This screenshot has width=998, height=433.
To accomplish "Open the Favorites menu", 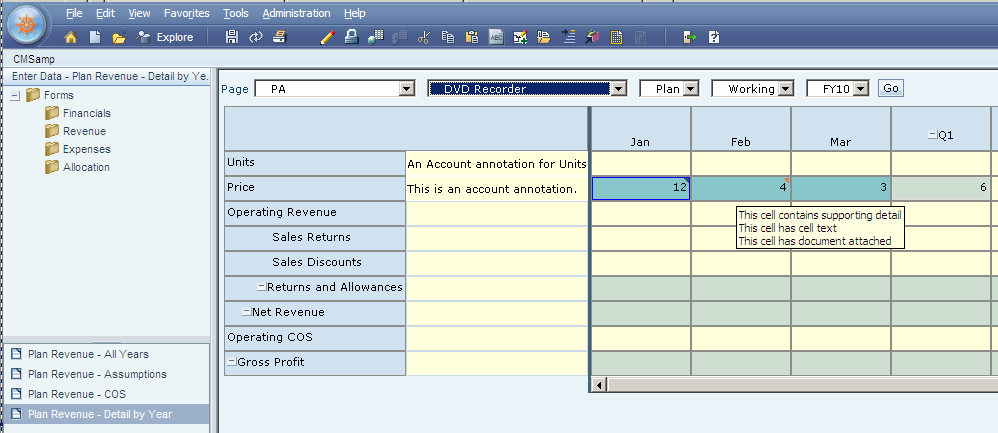I will 186,13.
